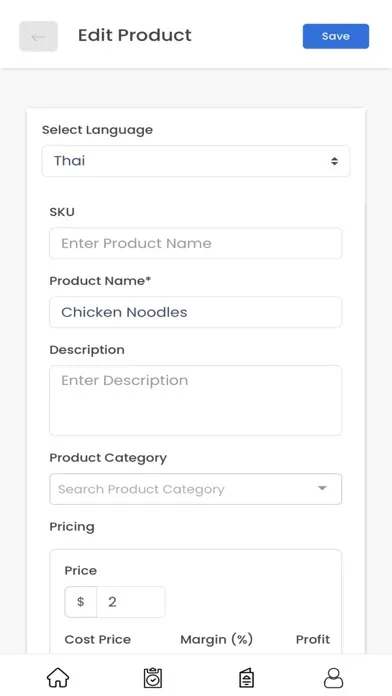The height and width of the screenshot is (696, 392).
Task: Expand the Search Product Category combo box
Action: (x=196, y=489)
